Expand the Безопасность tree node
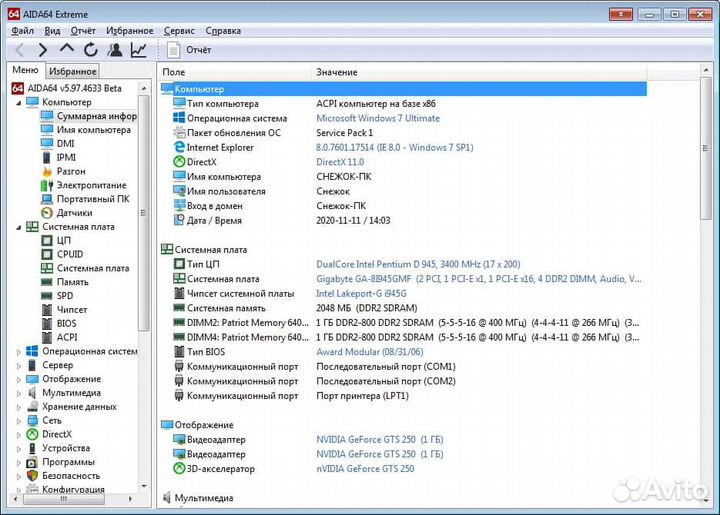 tap(19, 476)
